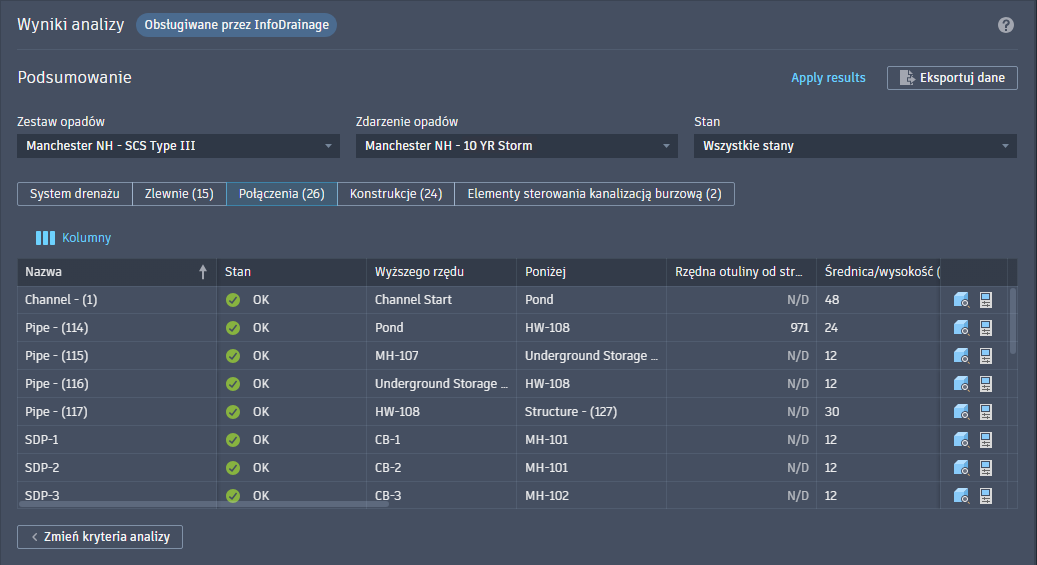Screen dimensions: 1037x565
Task: Click the Apply results link
Action: click(828, 78)
